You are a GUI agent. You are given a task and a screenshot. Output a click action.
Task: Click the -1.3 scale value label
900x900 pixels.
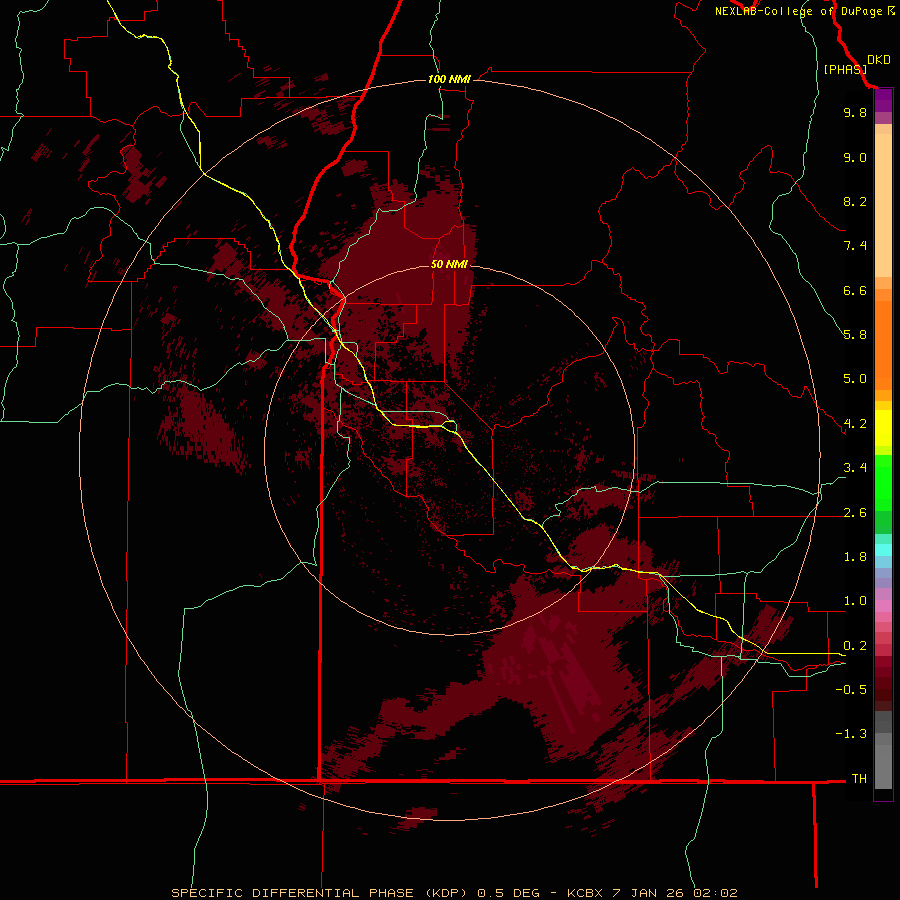(x=851, y=734)
